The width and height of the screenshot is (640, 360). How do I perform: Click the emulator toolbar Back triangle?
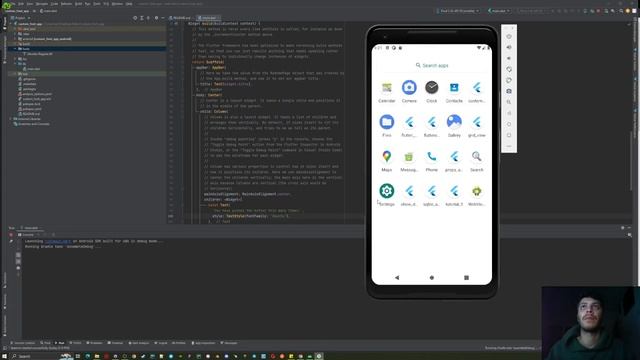[509, 113]
